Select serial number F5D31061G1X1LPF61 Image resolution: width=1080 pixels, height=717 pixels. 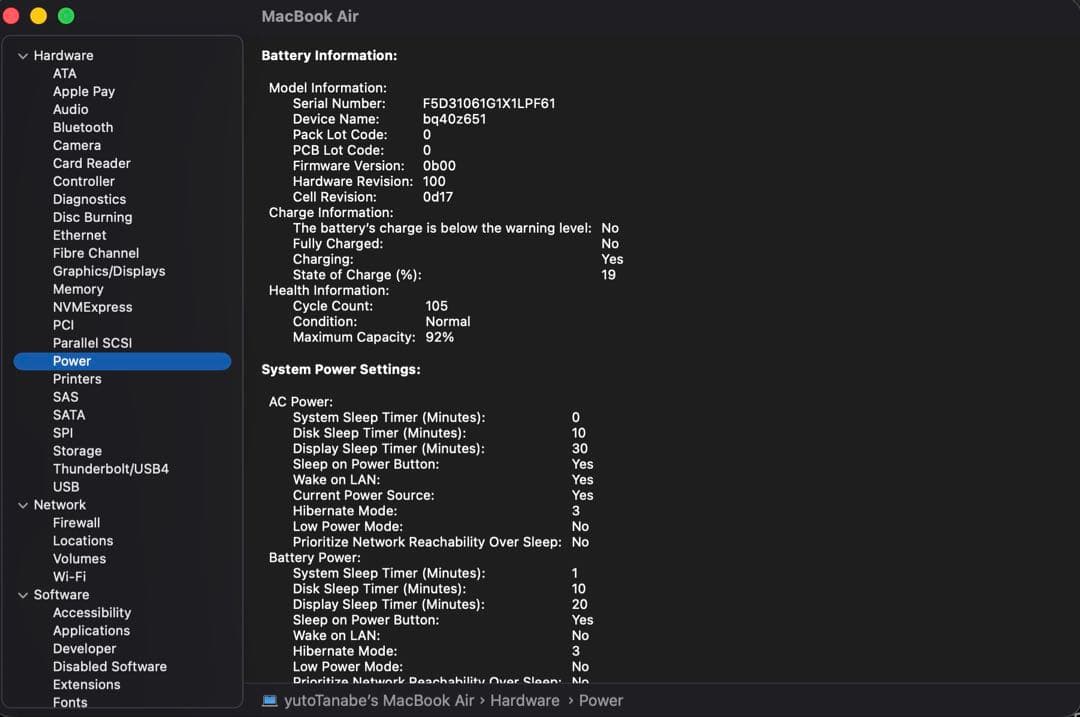tap(489, 103)
